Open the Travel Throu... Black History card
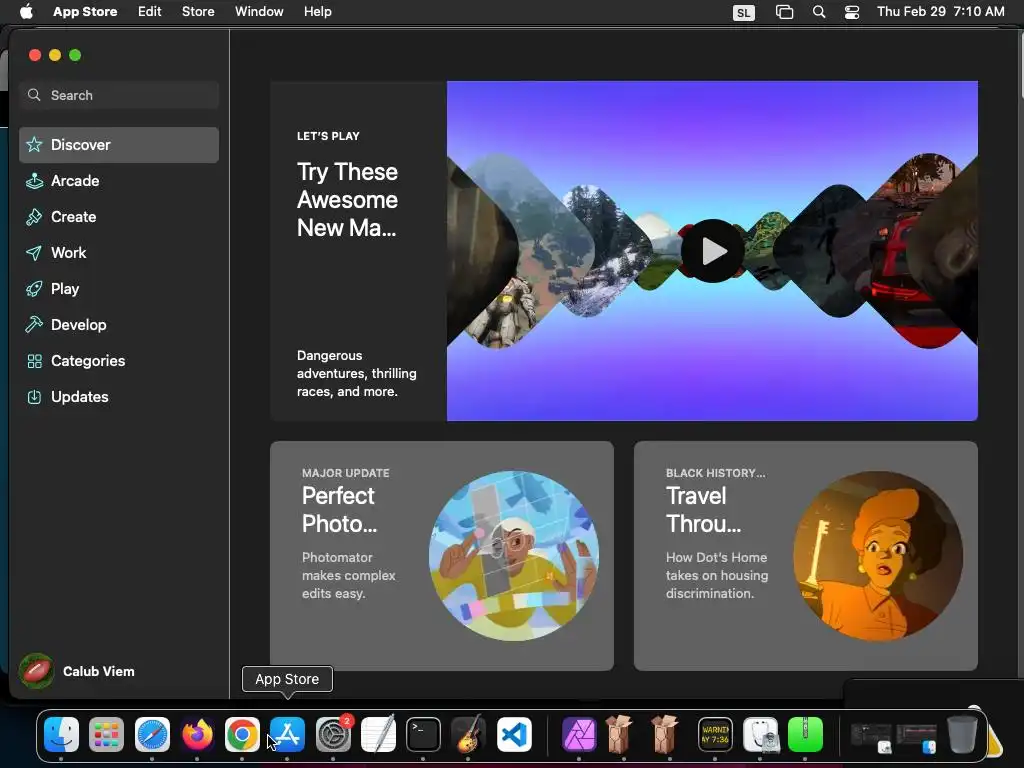 [806, 556]
